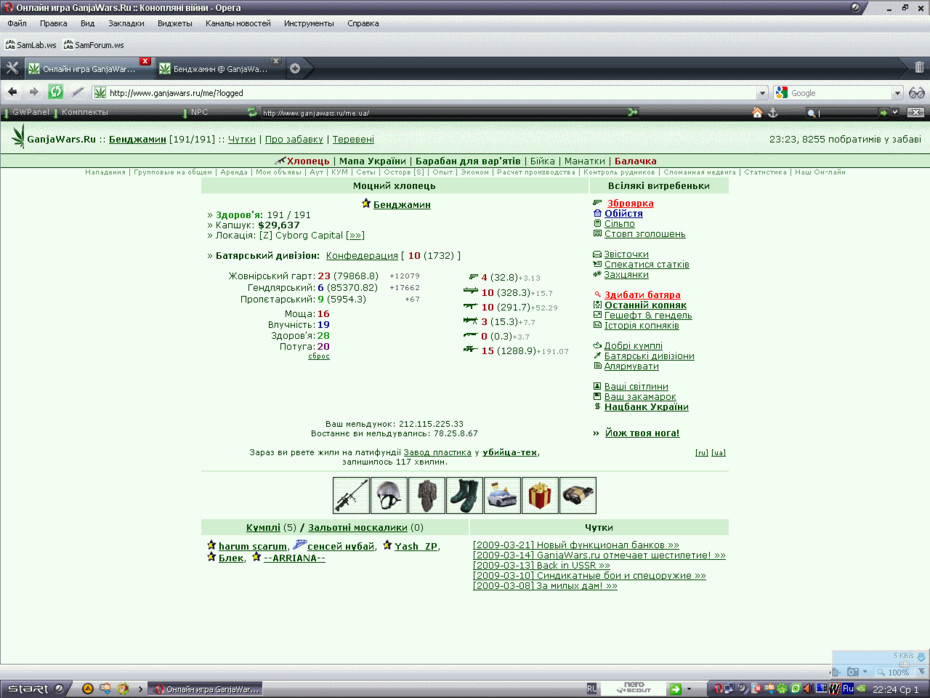Click the green arrow icon in taskbar
This screenshot has width=930, height=698.
coord(675,689)
